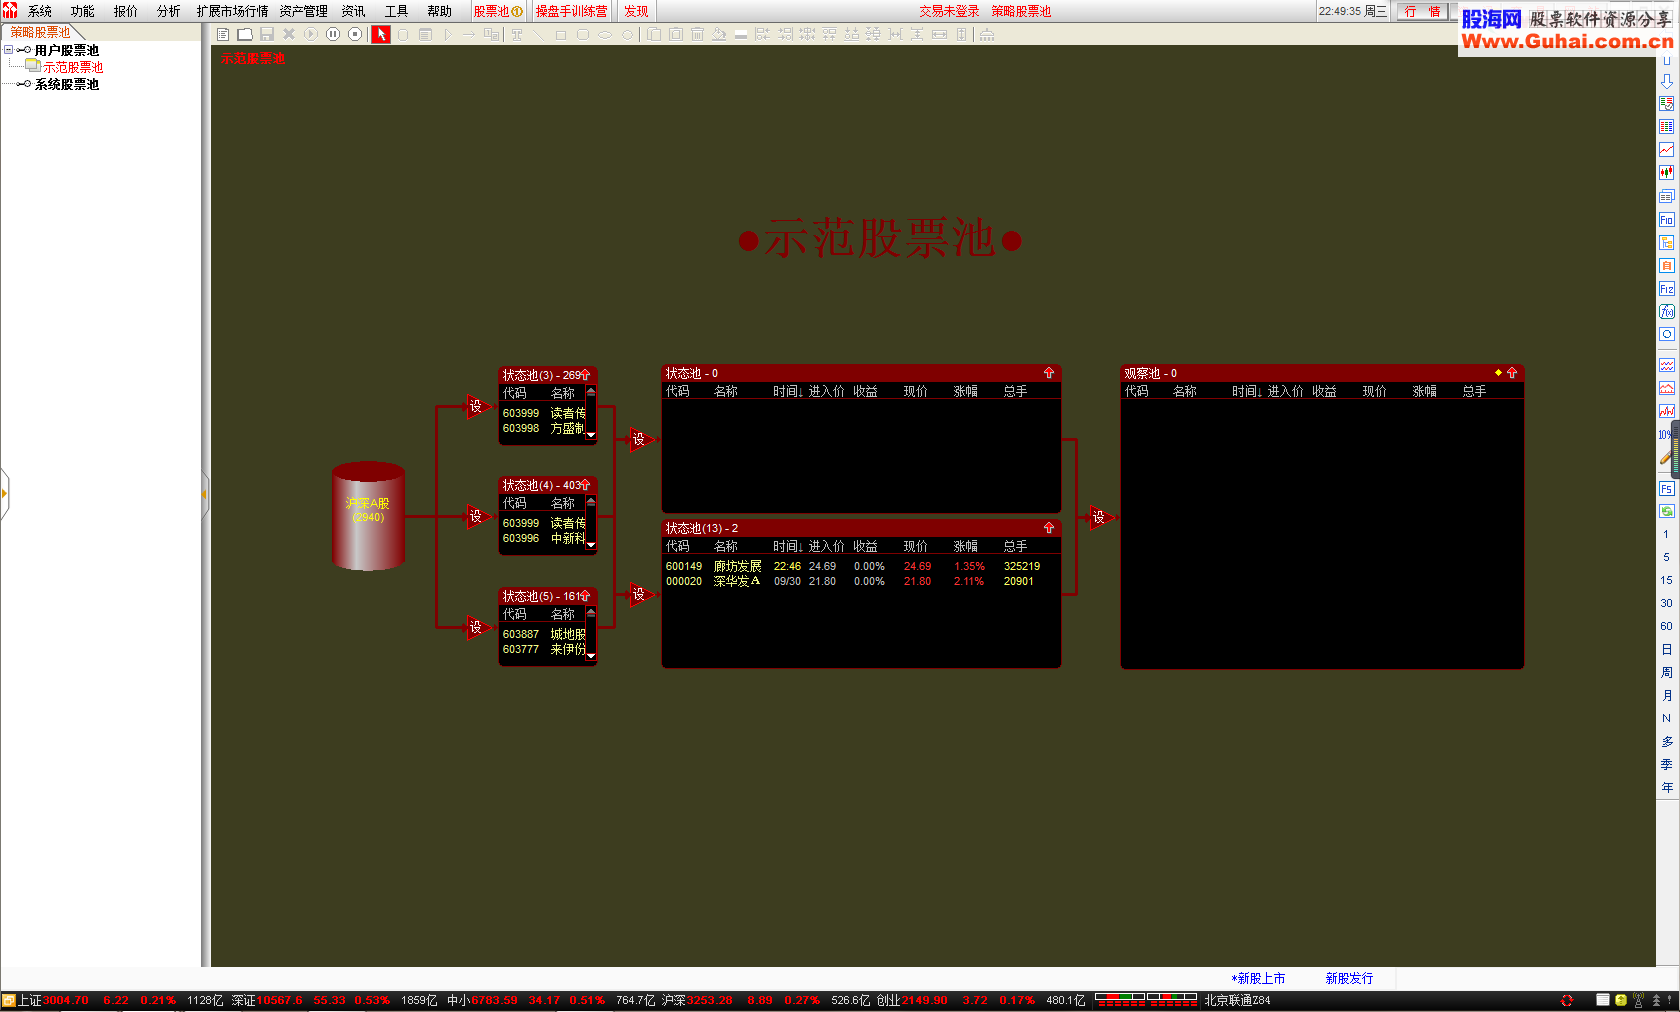
Task: Open the 功能 menu
Action: click(83, 11)
